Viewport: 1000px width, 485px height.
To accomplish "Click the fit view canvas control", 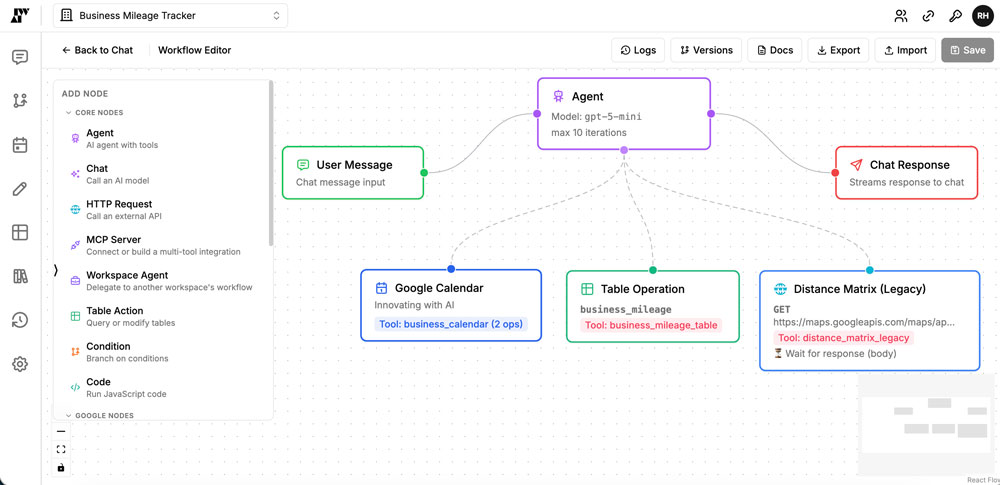I will coord(61,449).
